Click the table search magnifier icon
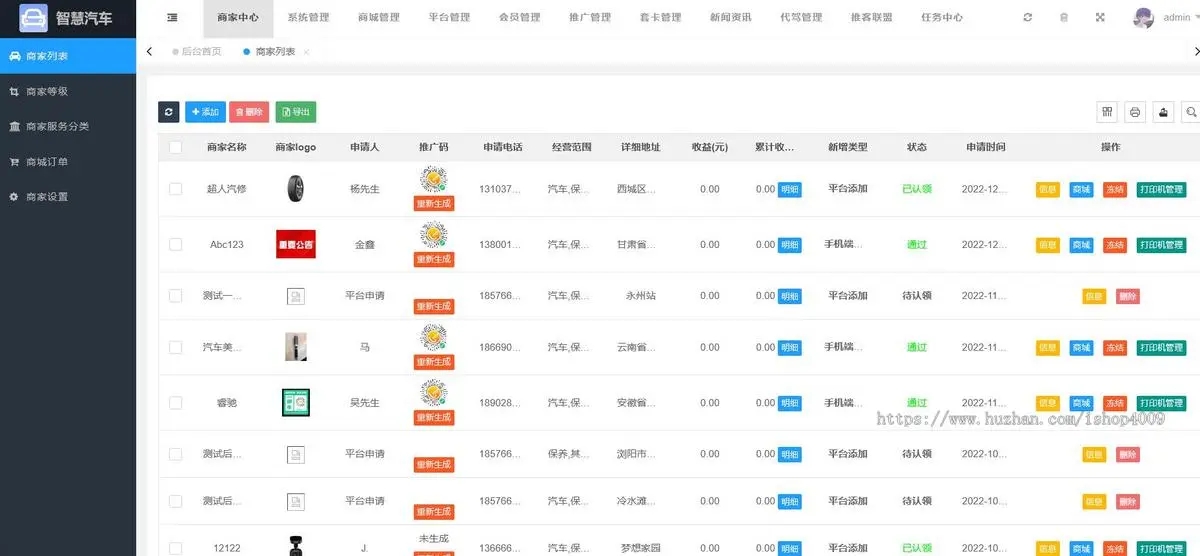The image size is (1200, 556). pyautogui.click(x=1190, y=112)
